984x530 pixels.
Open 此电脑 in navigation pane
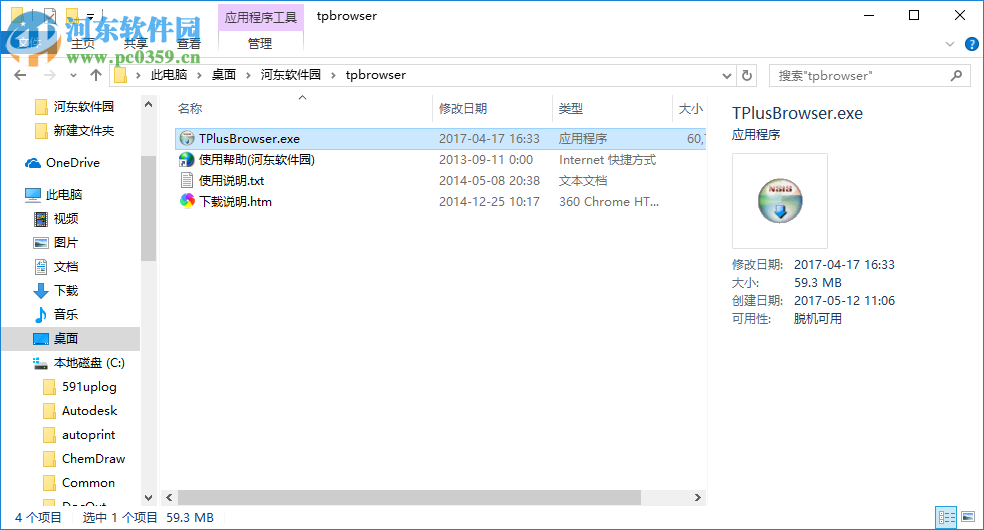tap(54, 194)
